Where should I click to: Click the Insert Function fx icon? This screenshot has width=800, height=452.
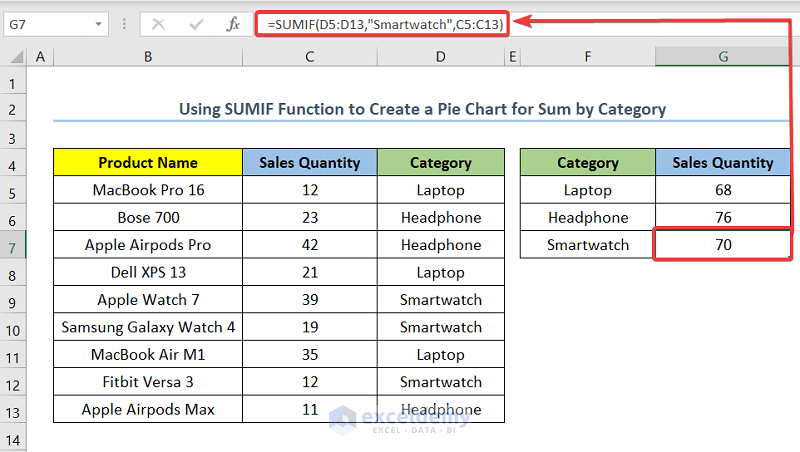pyautogui.click(x=232, y=23)
